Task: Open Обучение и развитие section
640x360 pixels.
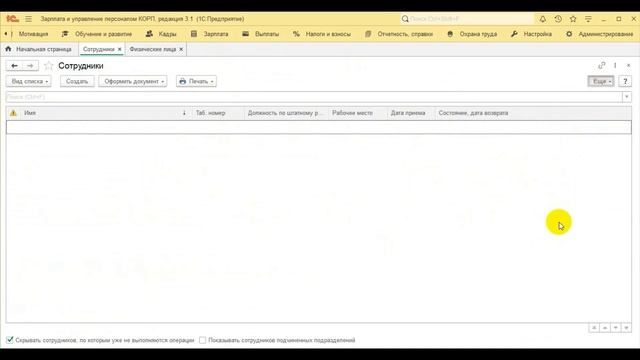Action: point(97,34)
